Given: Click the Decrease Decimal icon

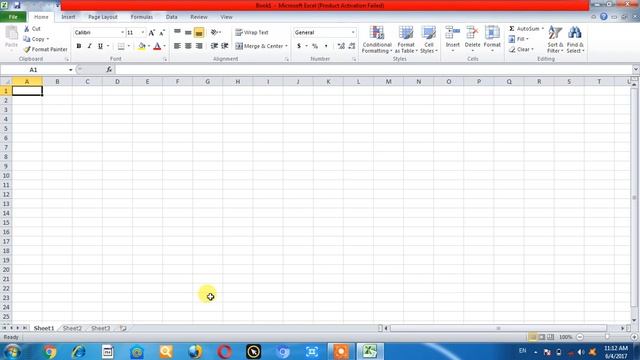Looking at the screenshot, I should pos(352,46).
